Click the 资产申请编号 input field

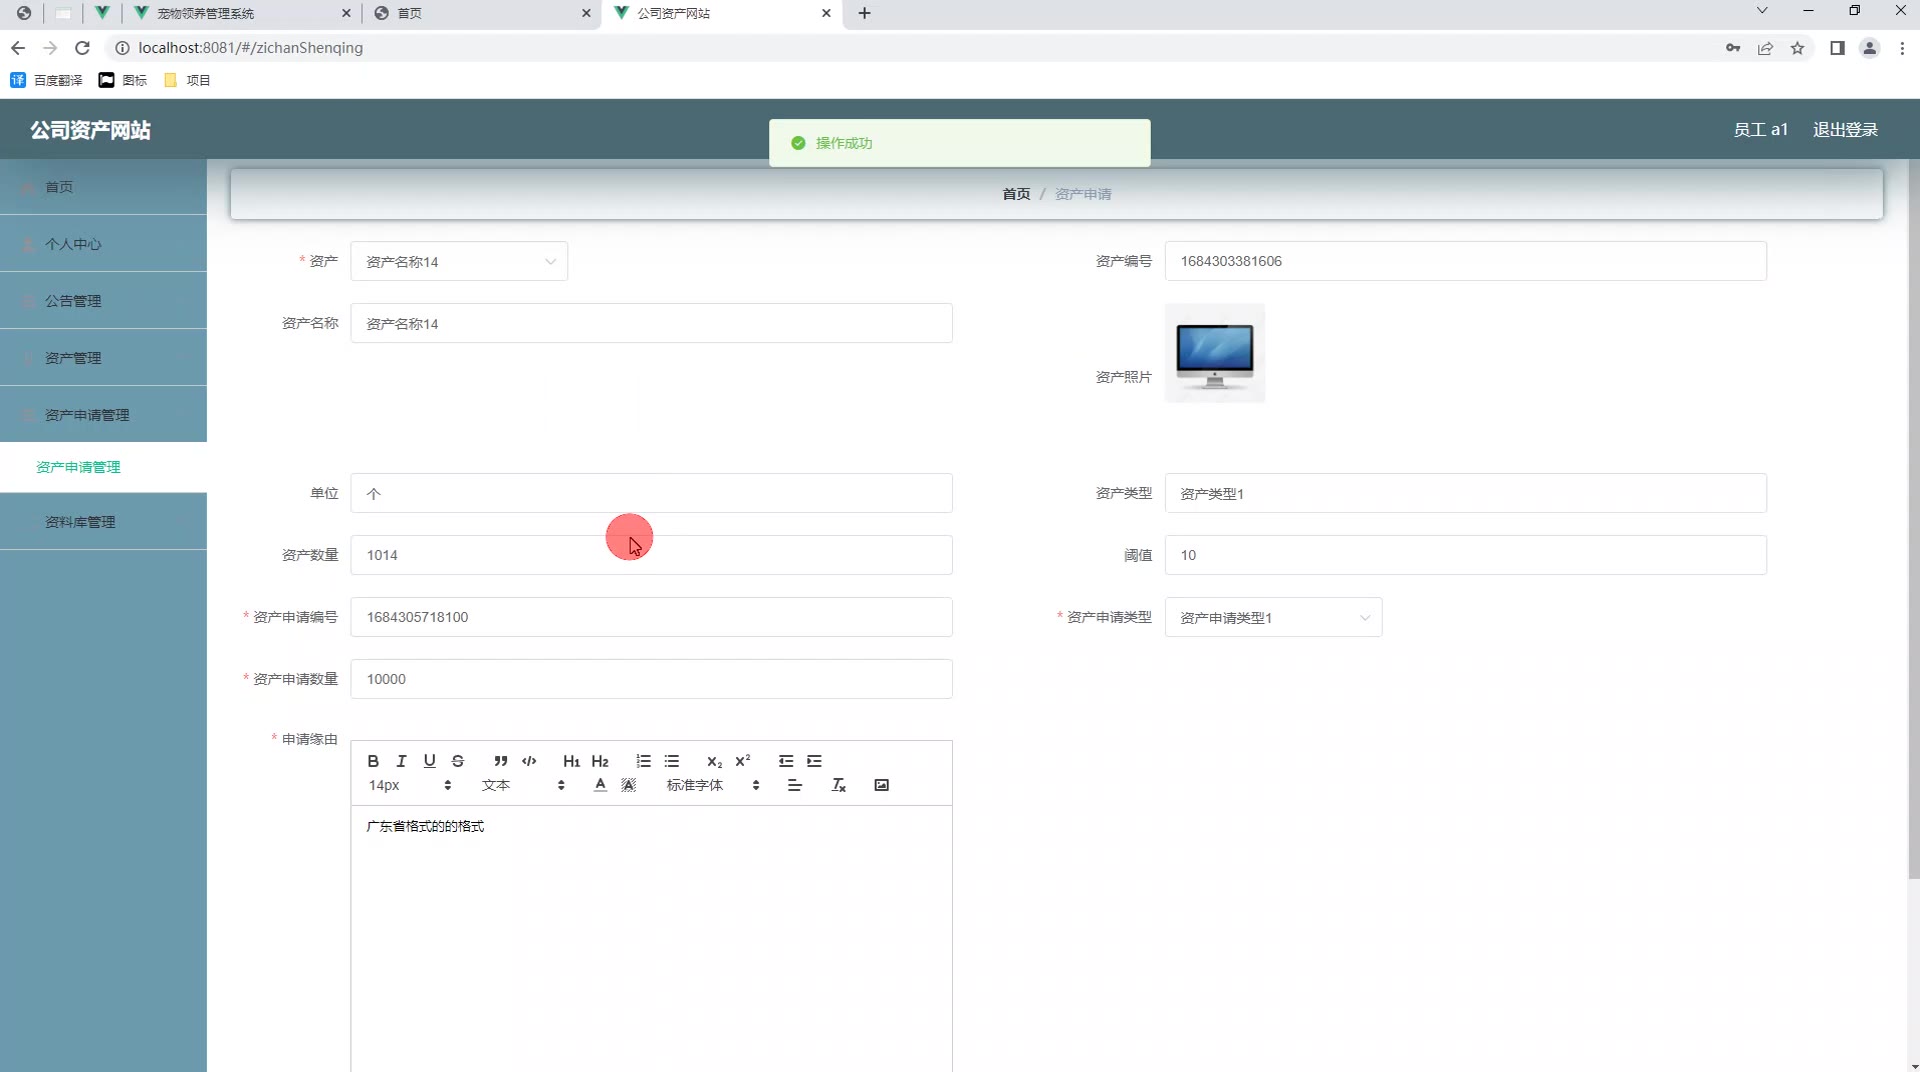(651, 617)
